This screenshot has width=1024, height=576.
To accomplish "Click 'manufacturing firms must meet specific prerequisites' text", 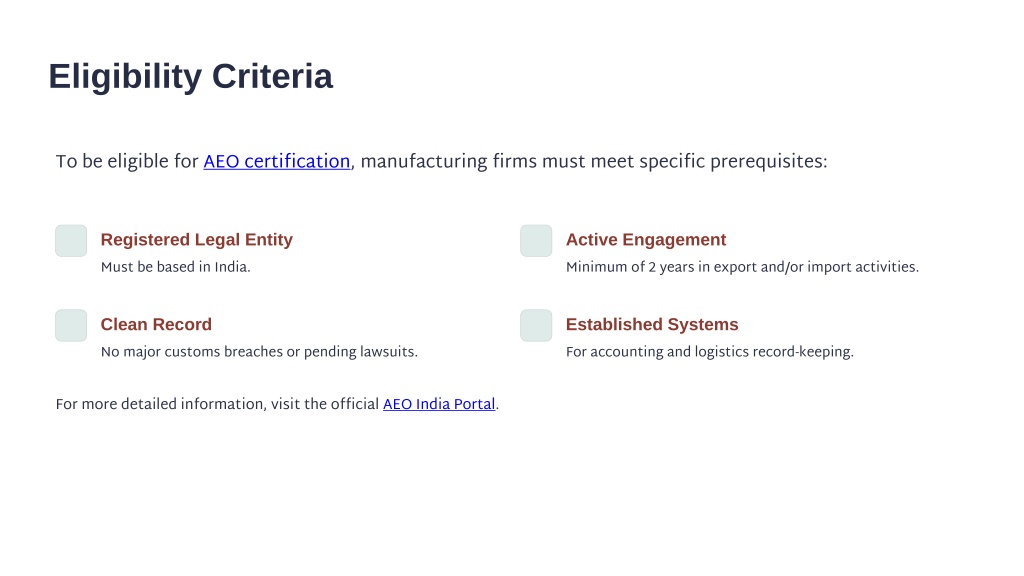I will click(594, 161).
